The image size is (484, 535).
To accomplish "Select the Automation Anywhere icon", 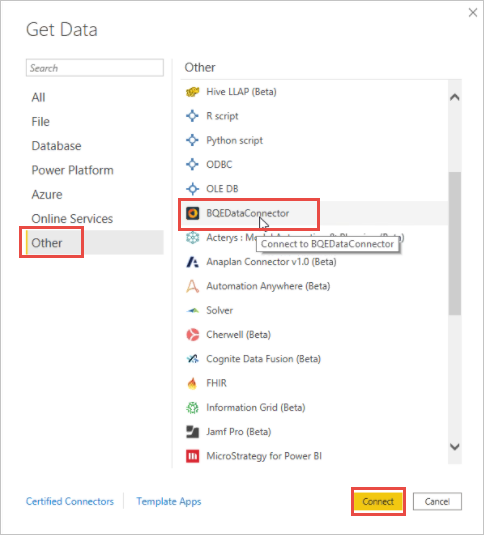I will click(192, 286).
